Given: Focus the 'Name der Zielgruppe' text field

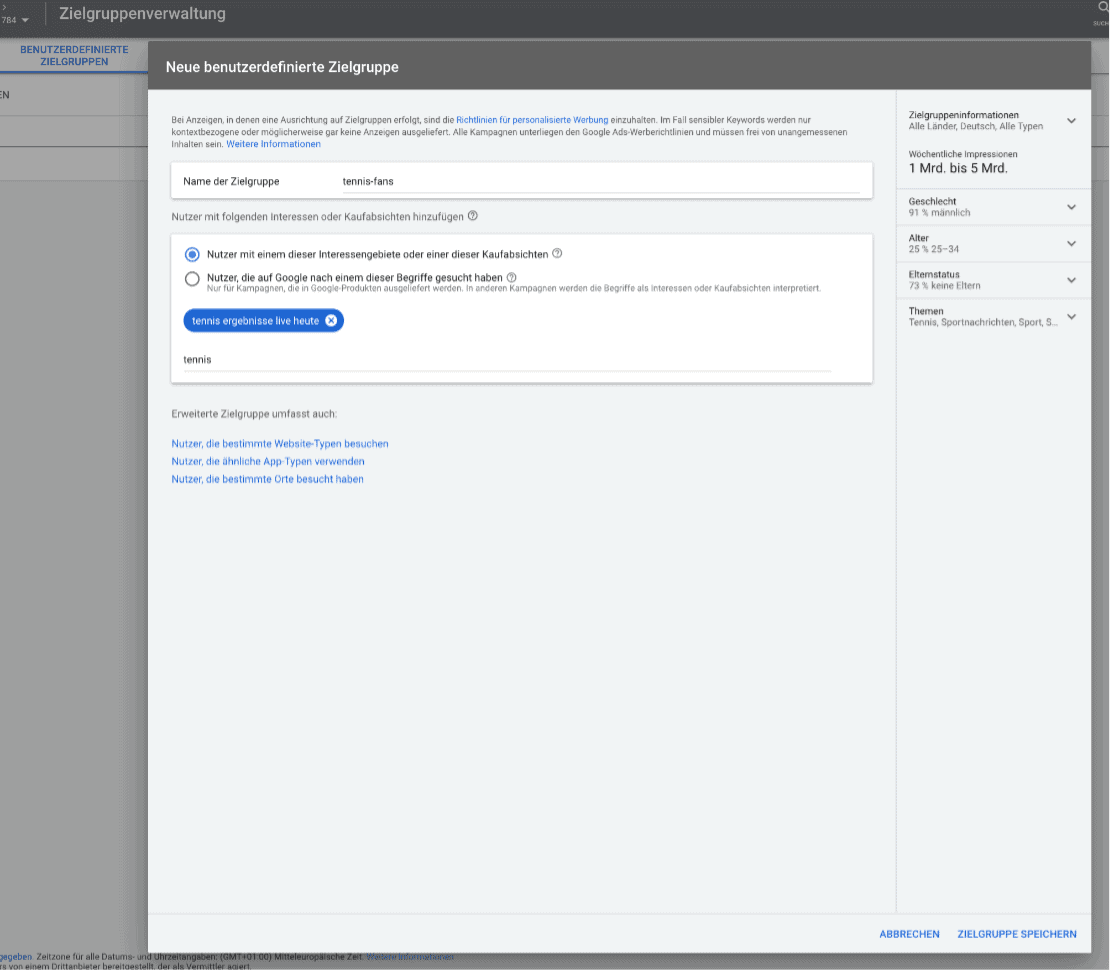Looking at the screenshot, I should pyautogui.click(x=600, y=182).
